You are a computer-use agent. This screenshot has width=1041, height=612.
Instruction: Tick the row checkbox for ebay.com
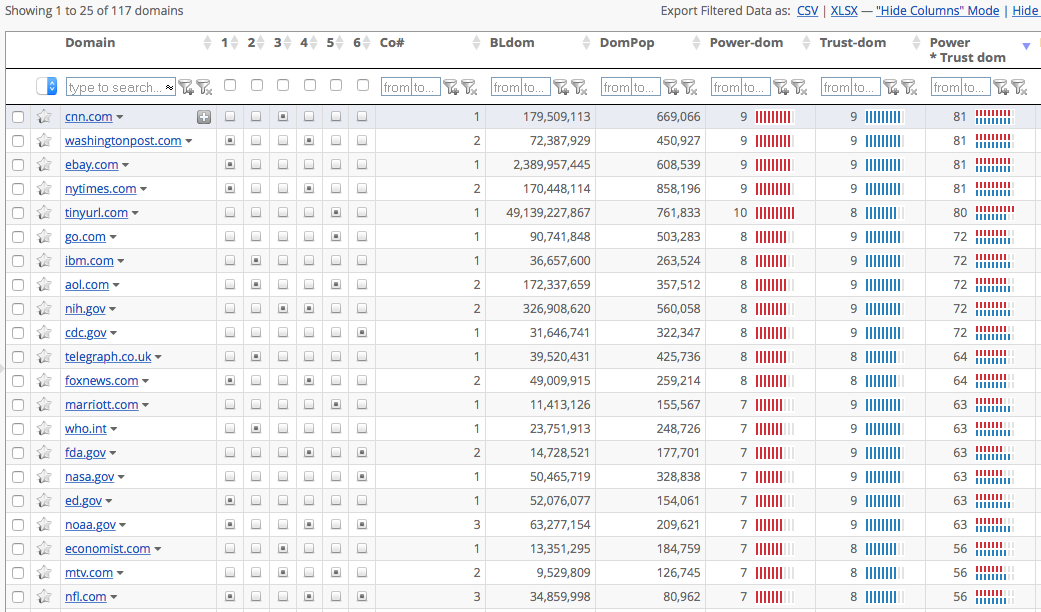click(x=18, y=165)
